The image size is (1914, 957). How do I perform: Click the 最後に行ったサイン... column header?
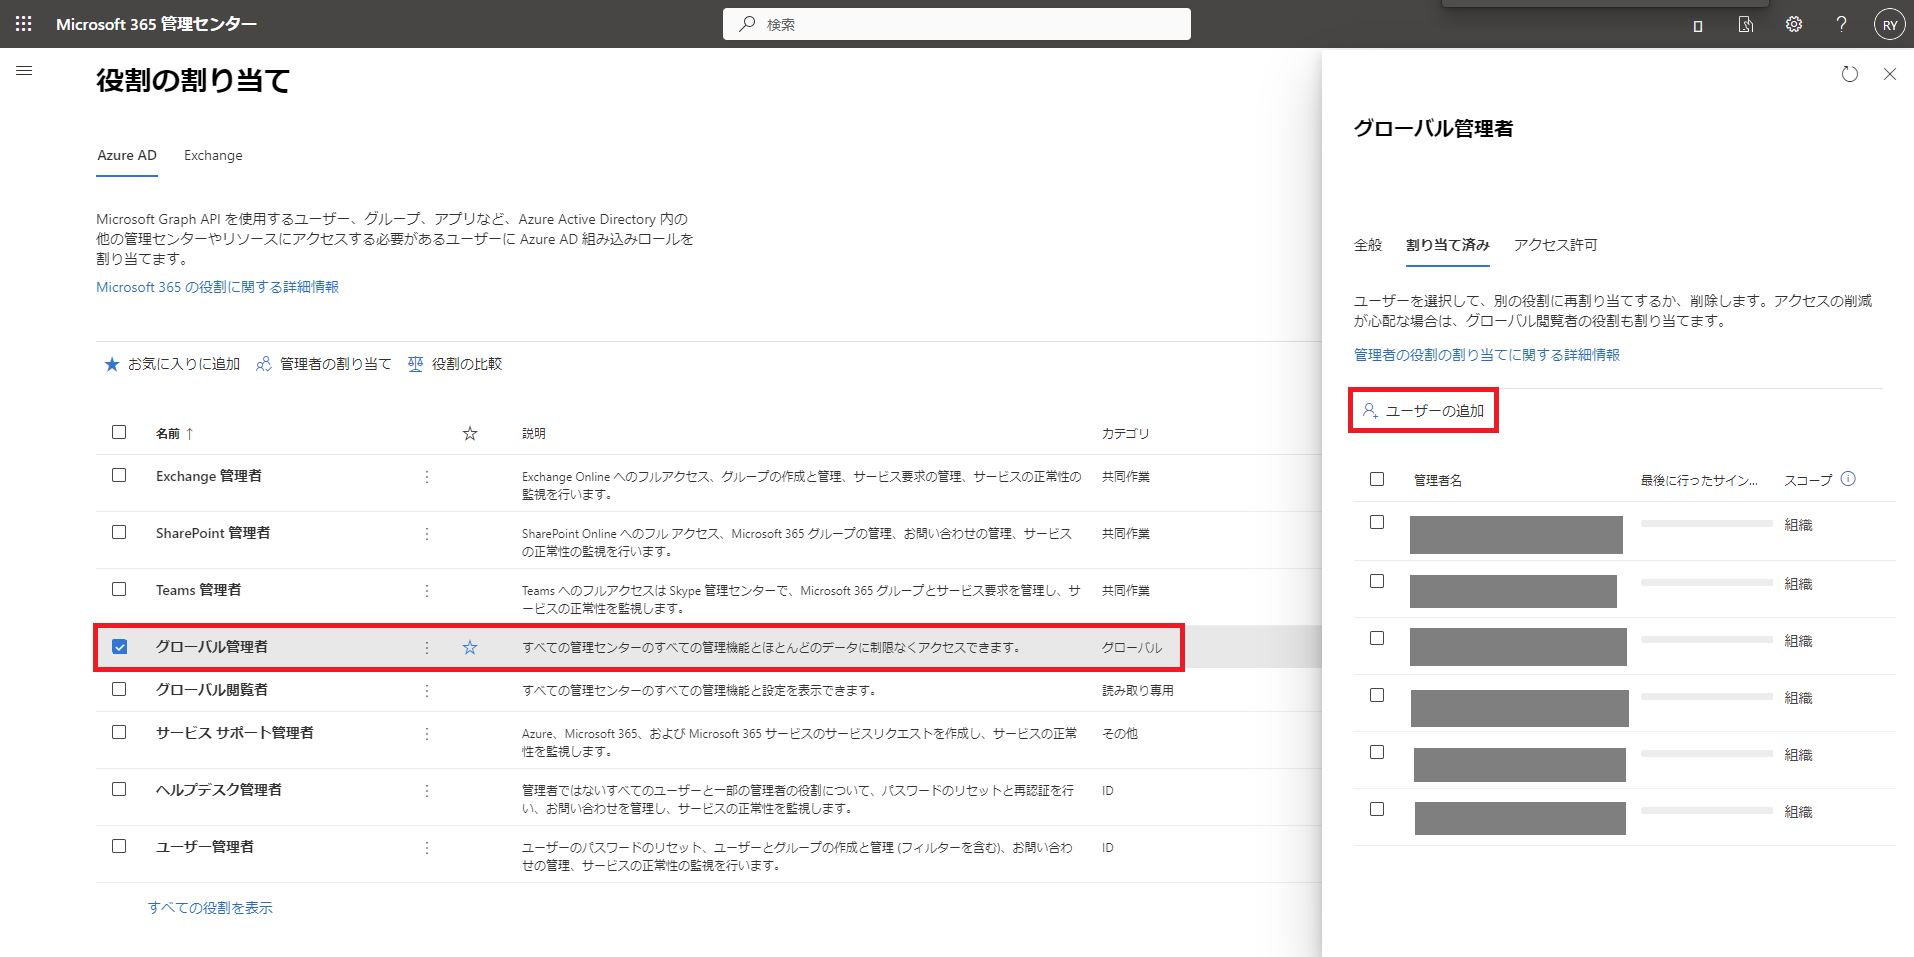click(x=1699, y=481)
